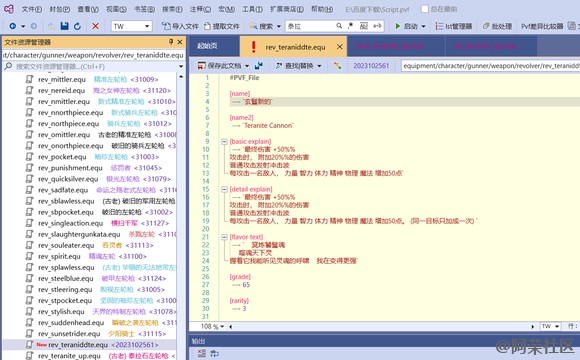
Task: Close the 文件资源管理器 panel
Action: 180,42
